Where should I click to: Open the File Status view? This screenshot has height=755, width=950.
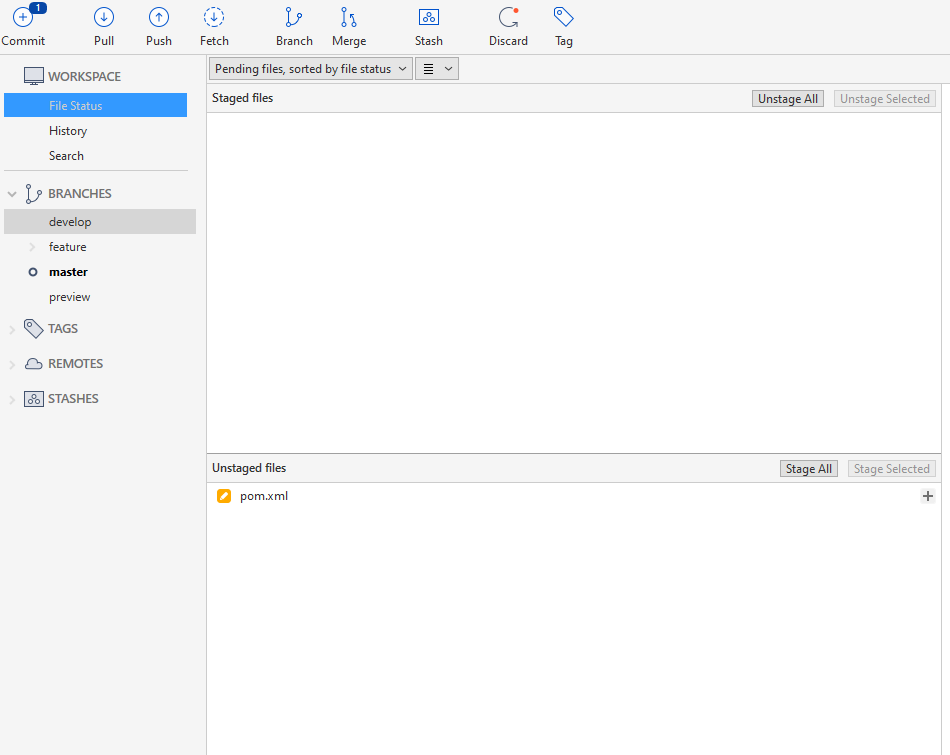point(95,105)
